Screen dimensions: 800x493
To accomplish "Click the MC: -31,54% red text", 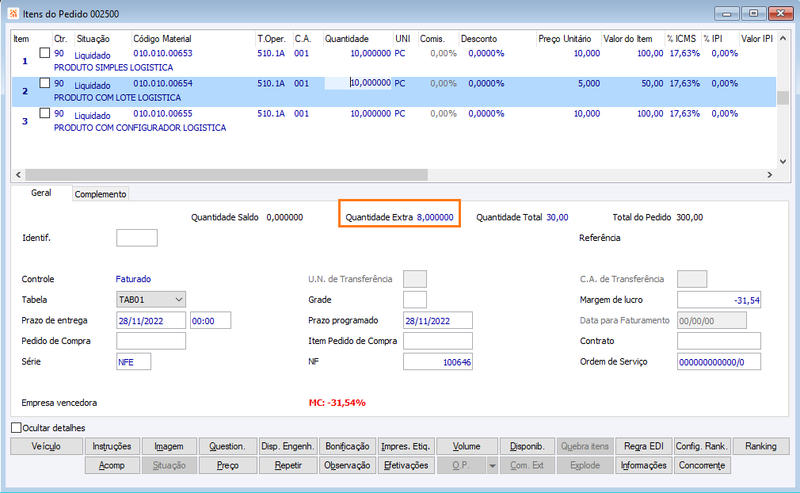I will 337,403.
